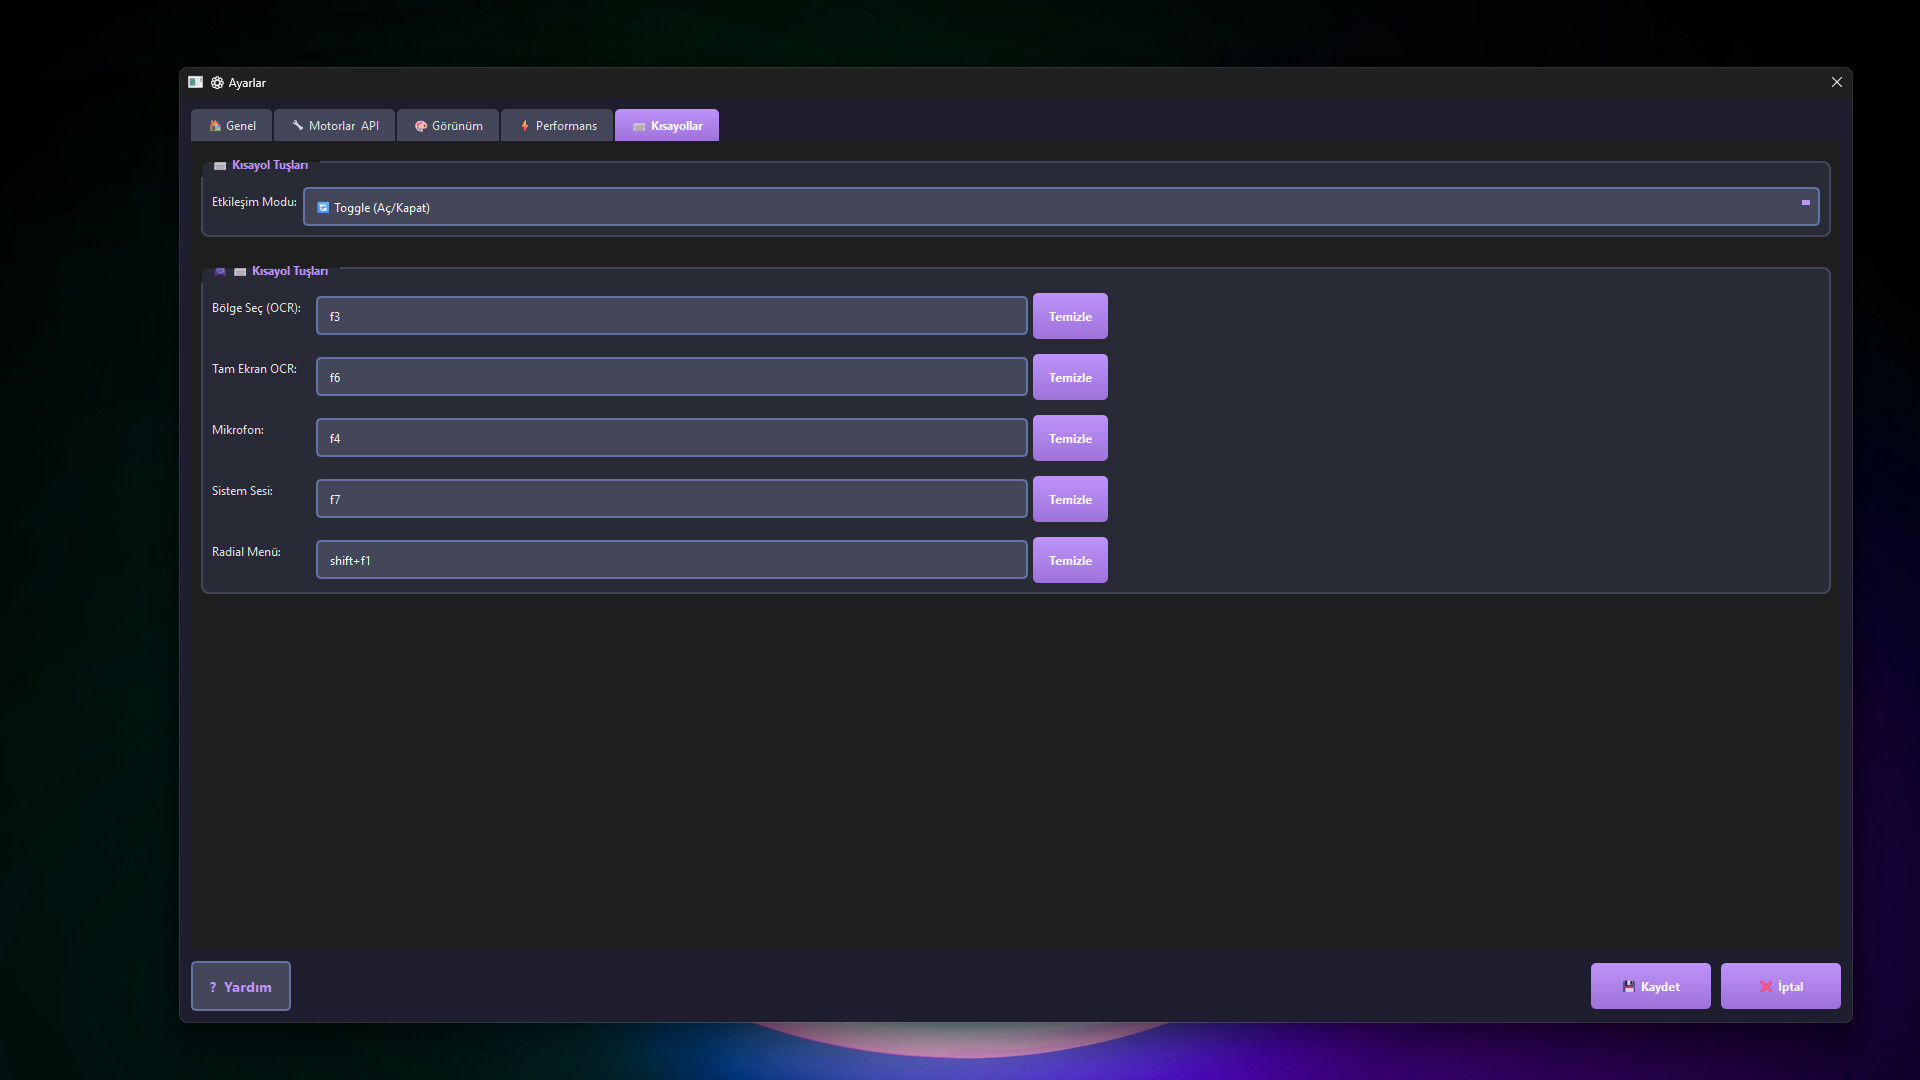1920x1080 pixels.
Task: Click the Radial Menü field with shift+f1
Action: click(x=671, y=560)
